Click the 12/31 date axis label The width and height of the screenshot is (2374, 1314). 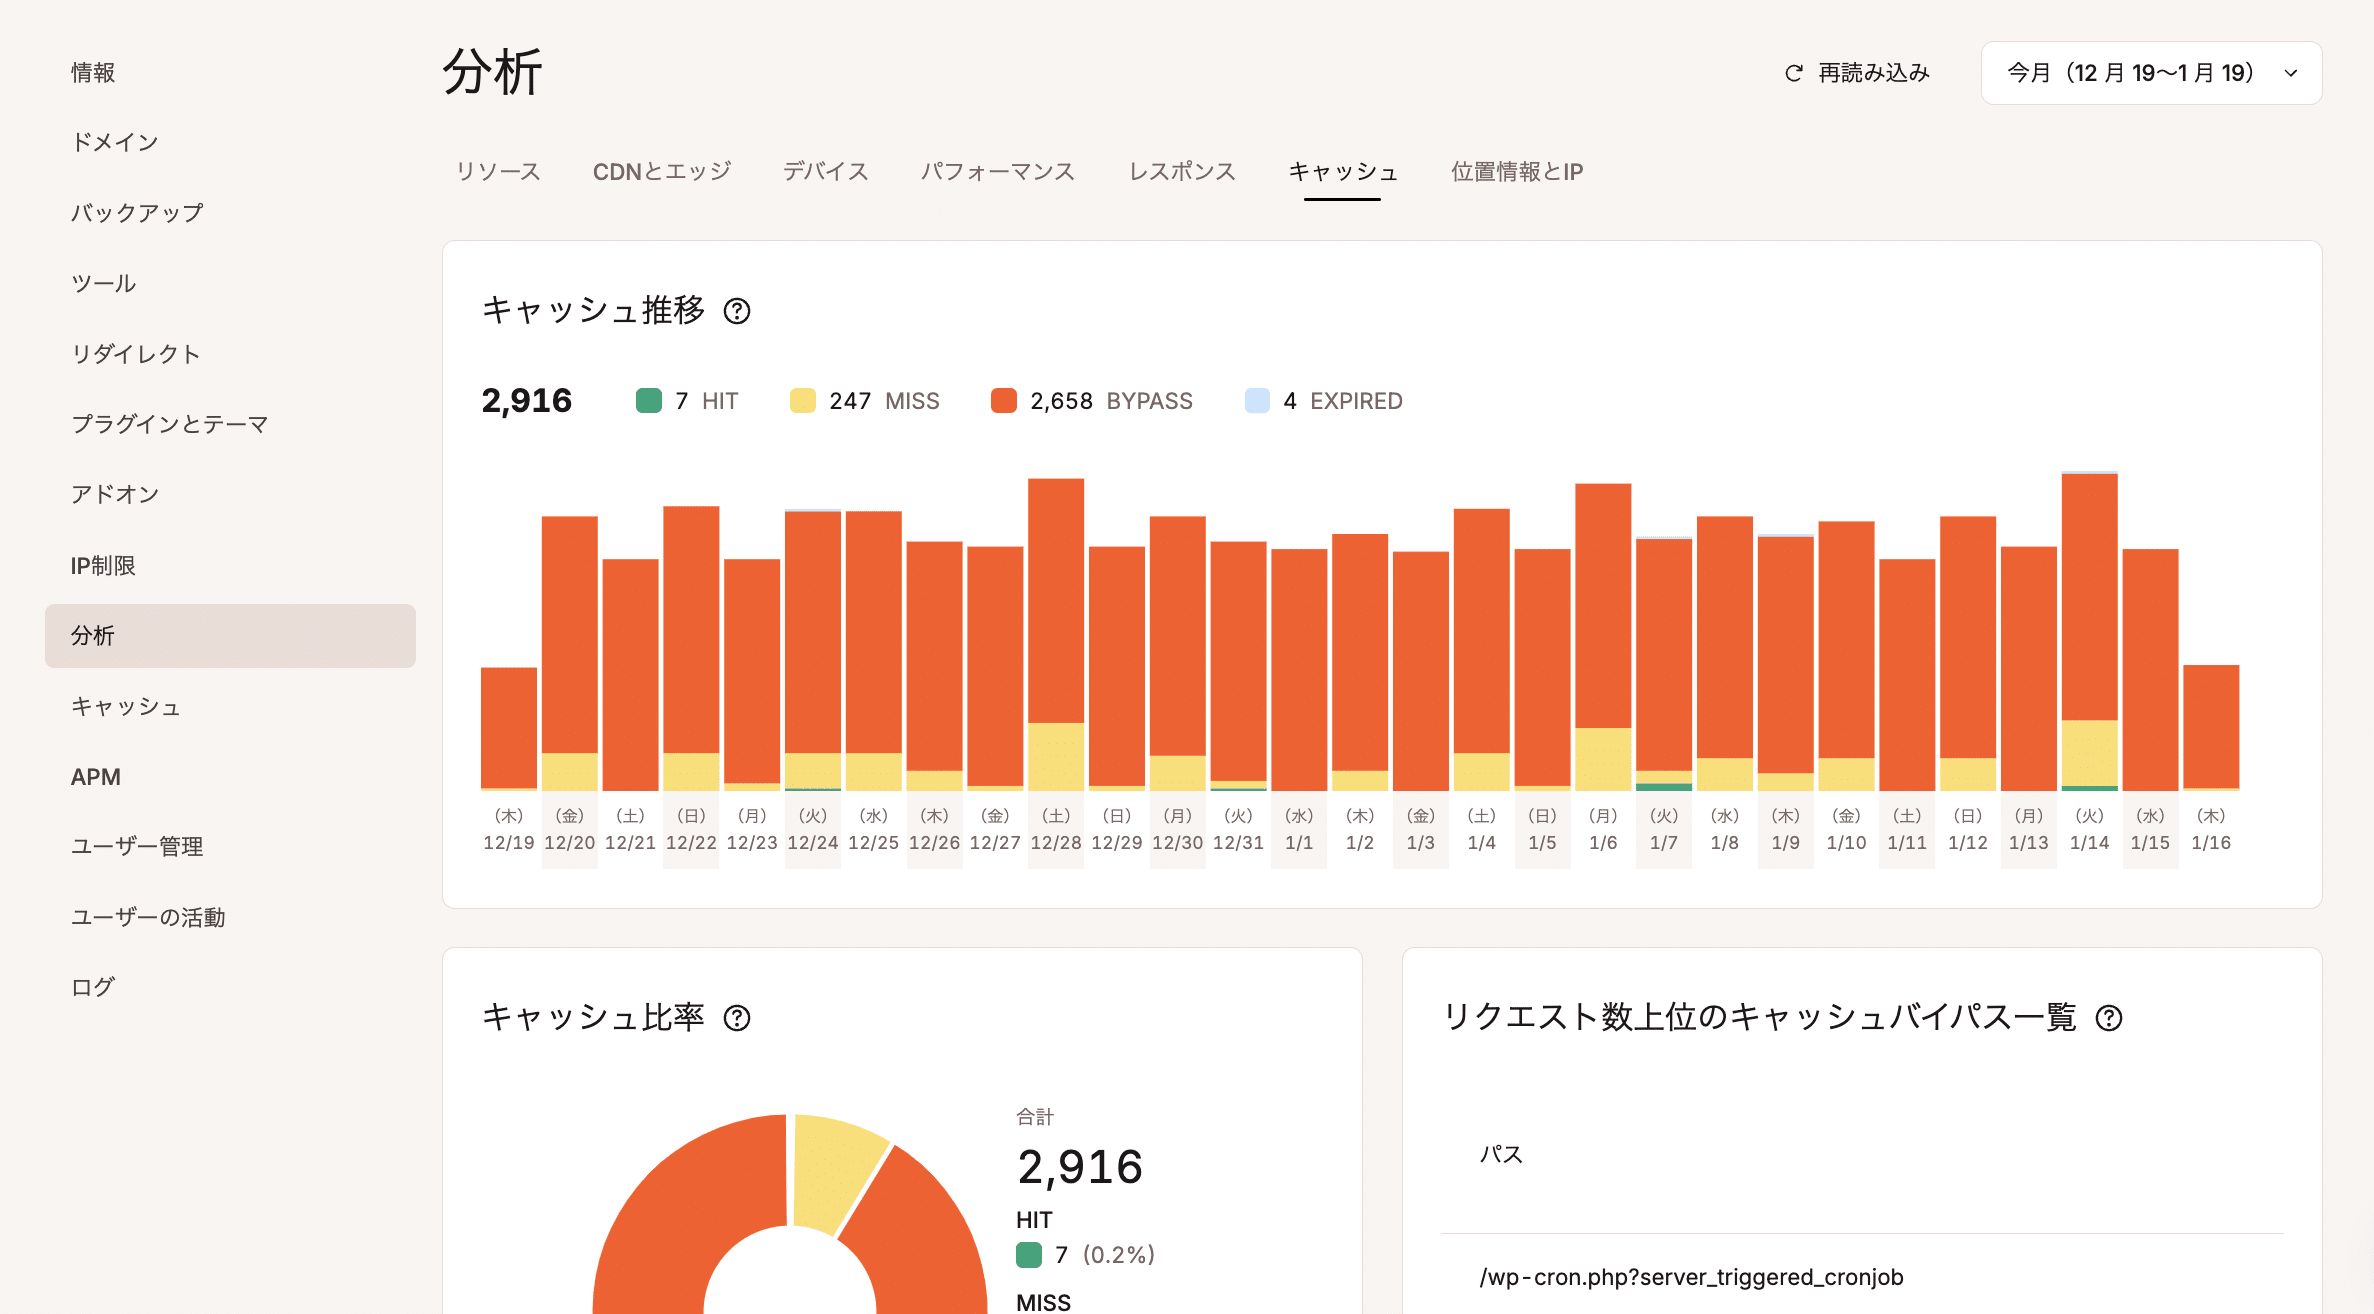1238,843
